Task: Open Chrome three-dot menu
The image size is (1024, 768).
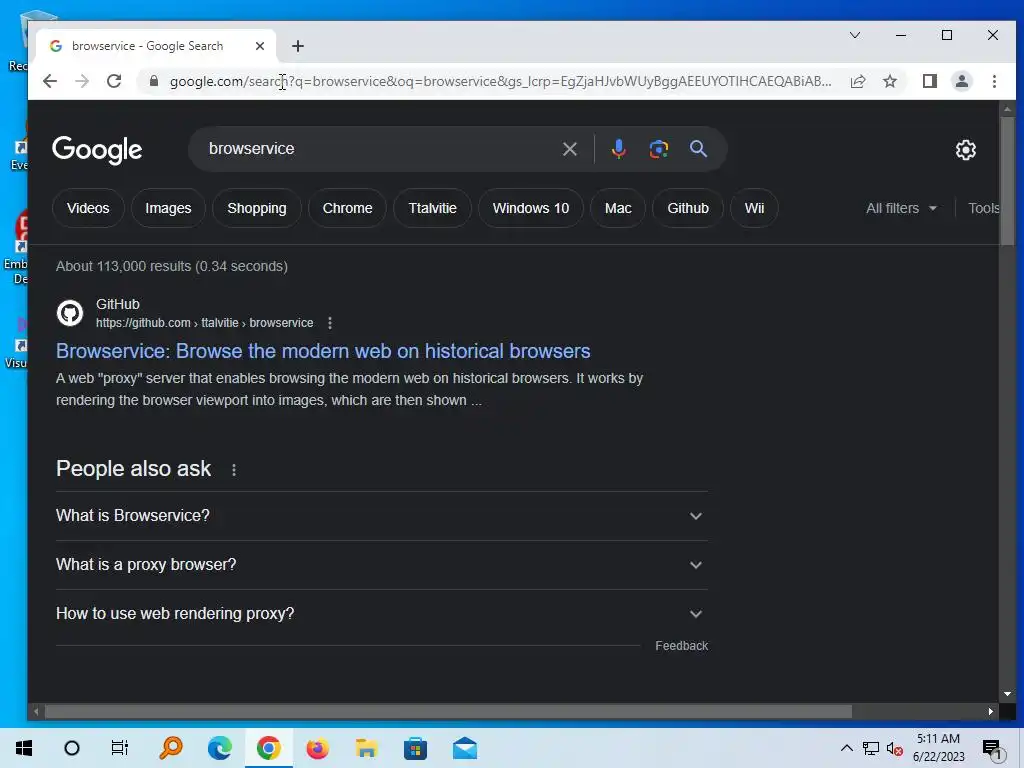Action: coord(994,81)
